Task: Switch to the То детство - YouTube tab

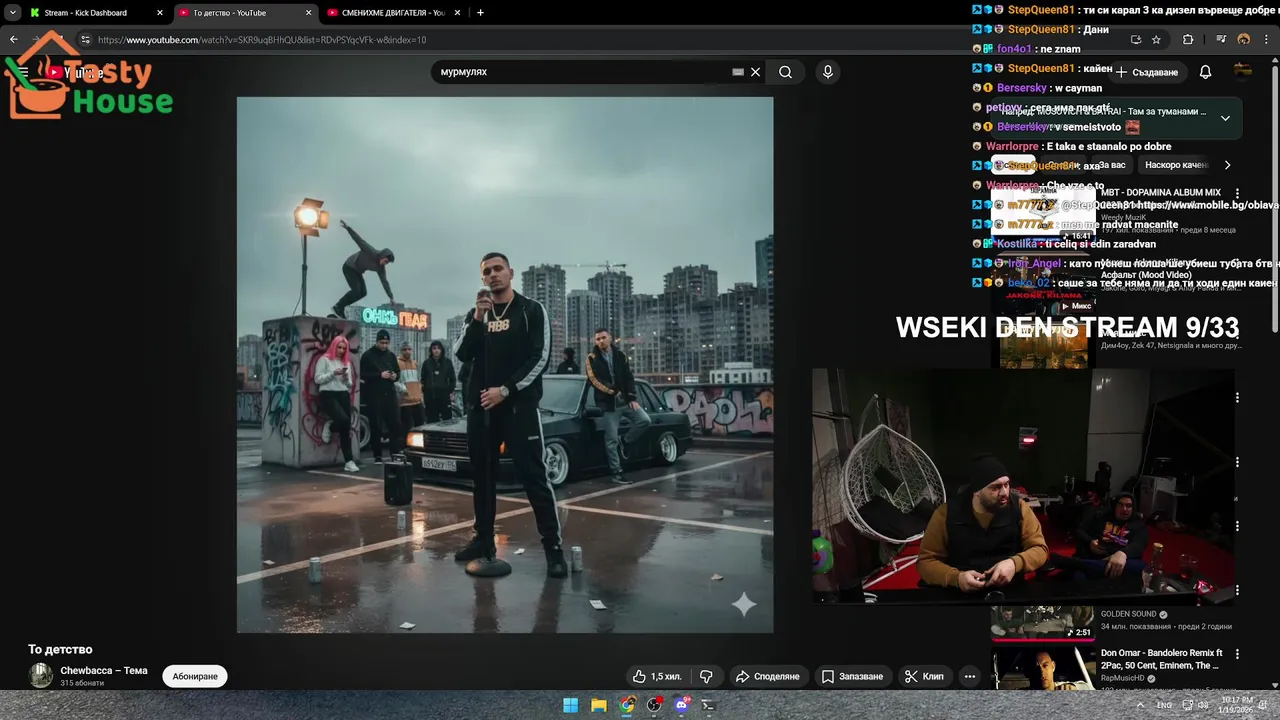Action: pyautogui.click(x=245, y=13)
